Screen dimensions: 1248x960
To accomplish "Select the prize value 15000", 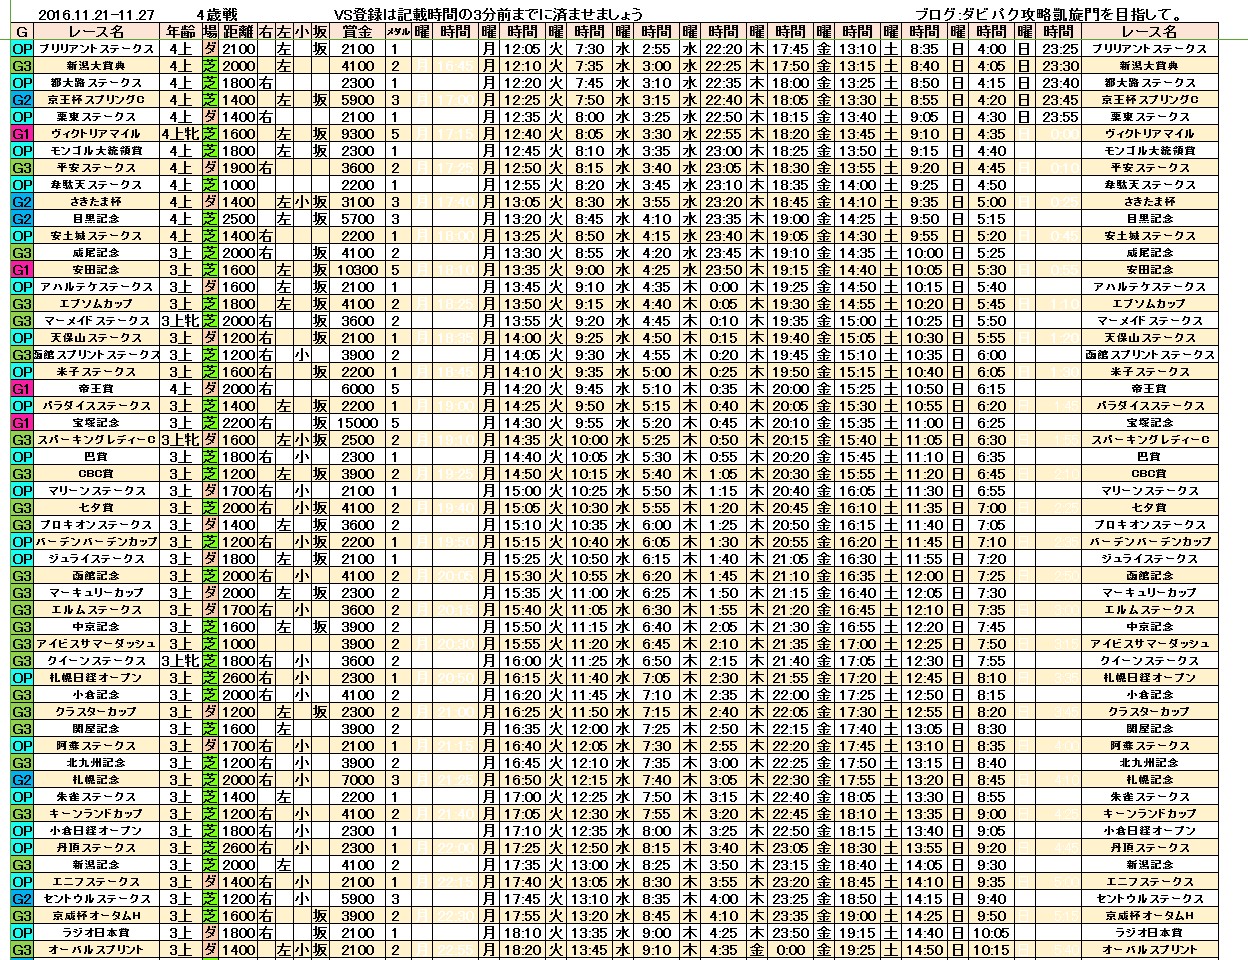I will [357, 423].
